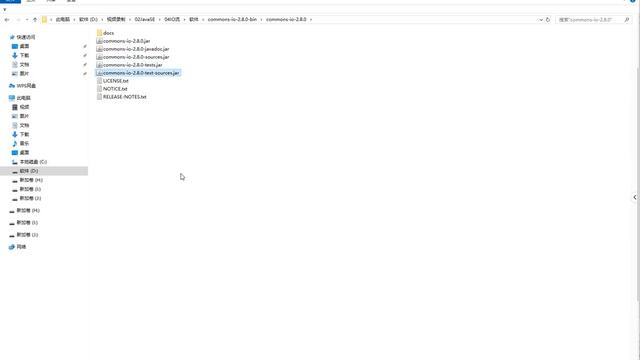The width and height of the screenshot is (640, 360).
Task: Open 图片 Pictures under This PC
Action: coord(20,116)
